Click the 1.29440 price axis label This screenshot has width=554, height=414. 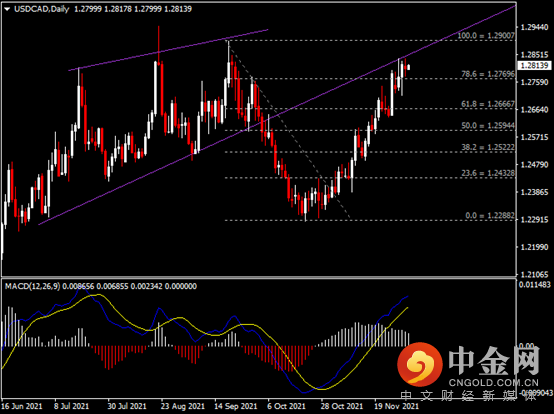tap(535, 27)
